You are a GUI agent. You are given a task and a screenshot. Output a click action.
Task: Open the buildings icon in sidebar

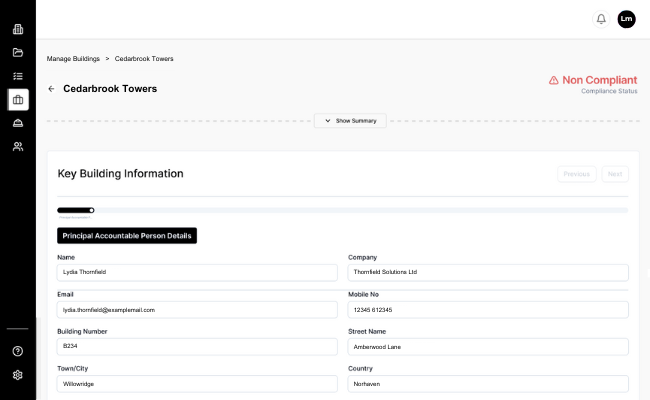pyautogui.click(x=18, y=29)
